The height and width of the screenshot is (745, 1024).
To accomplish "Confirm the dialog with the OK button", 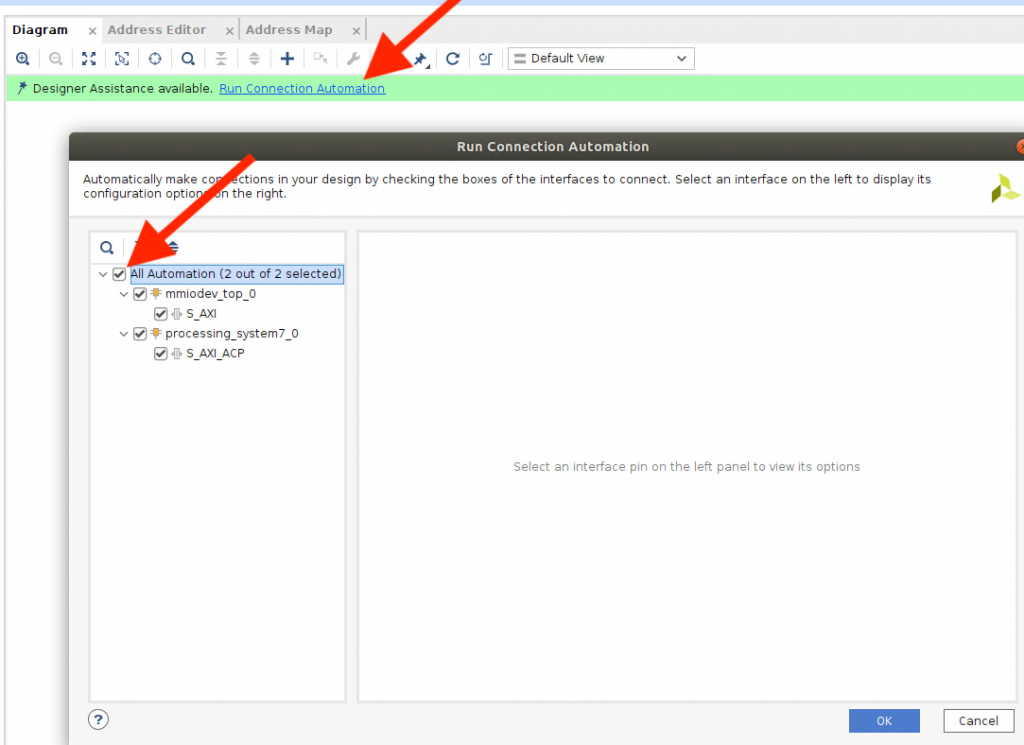I will tap(884, 721).
